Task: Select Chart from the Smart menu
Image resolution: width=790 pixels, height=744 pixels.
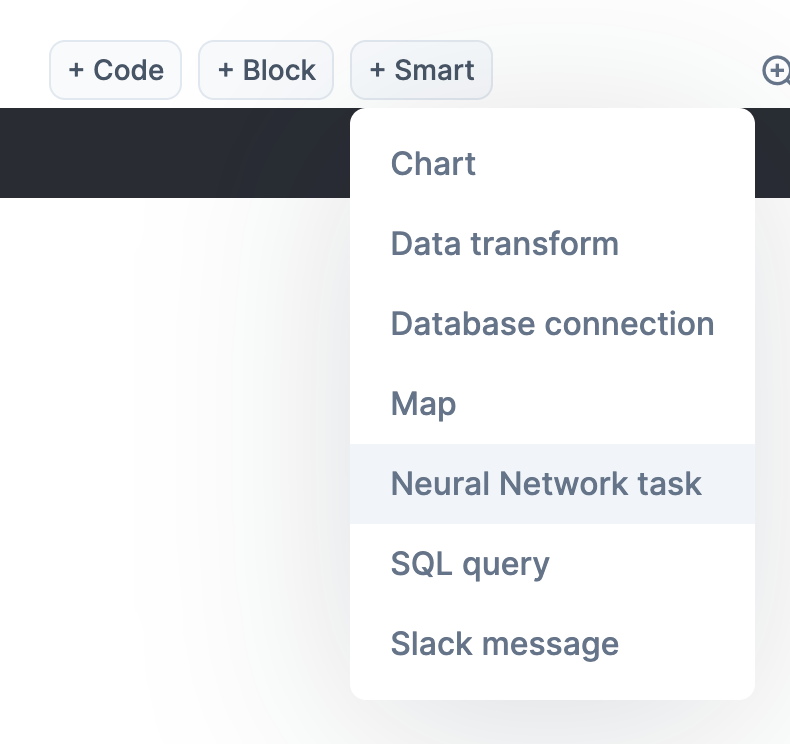Action: [x=433, y=164]
